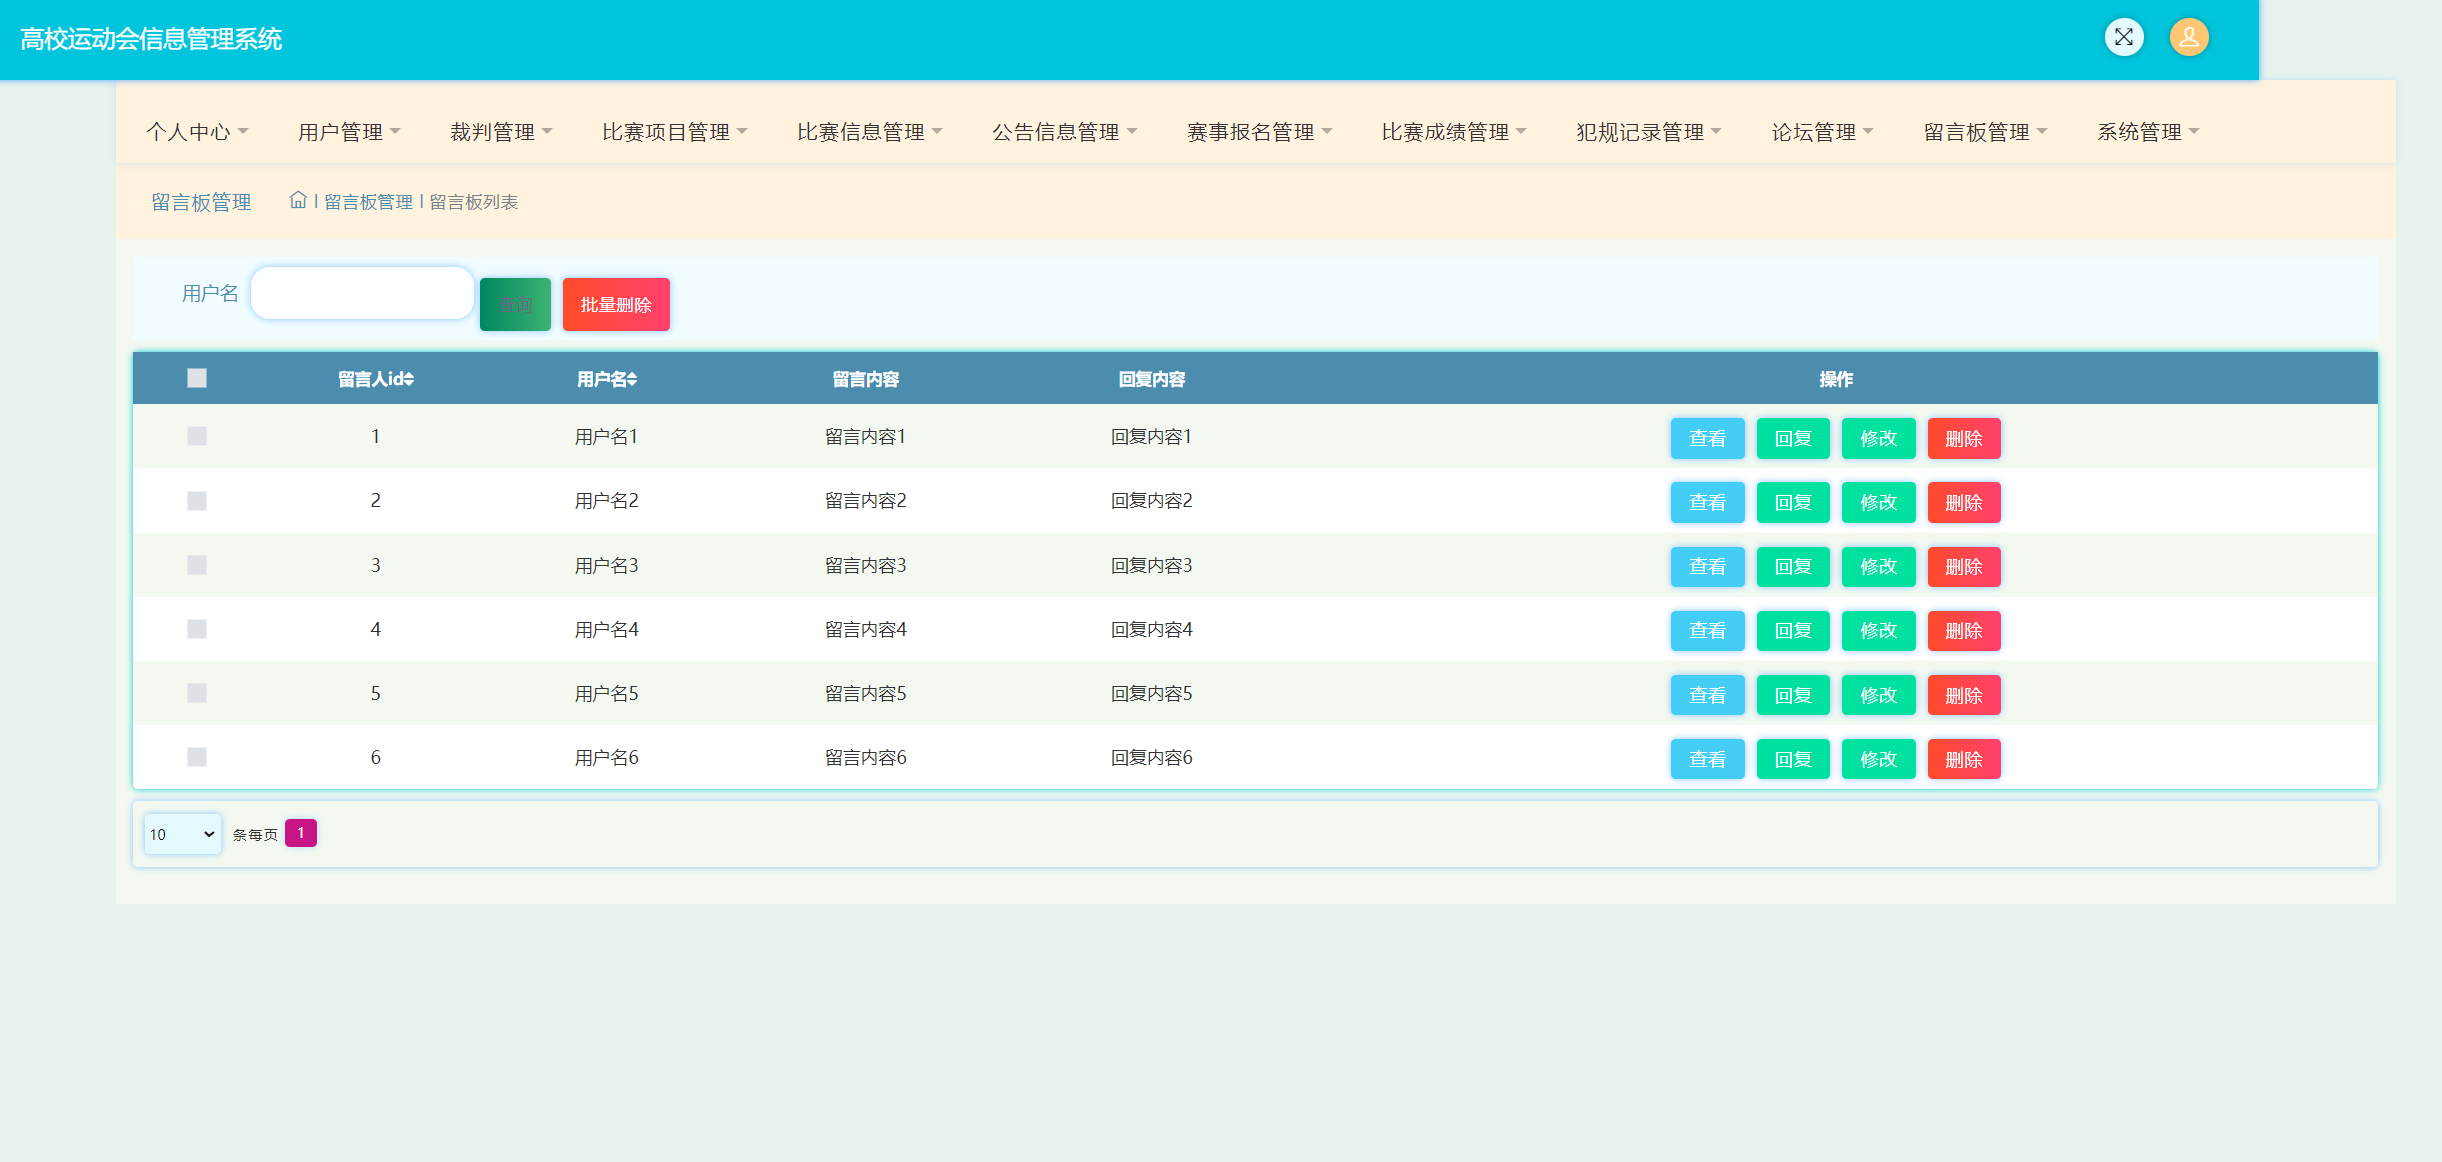Open the rows-per-page dropdown showing 10
2442x1162 pixels.
tap(182, 834)
